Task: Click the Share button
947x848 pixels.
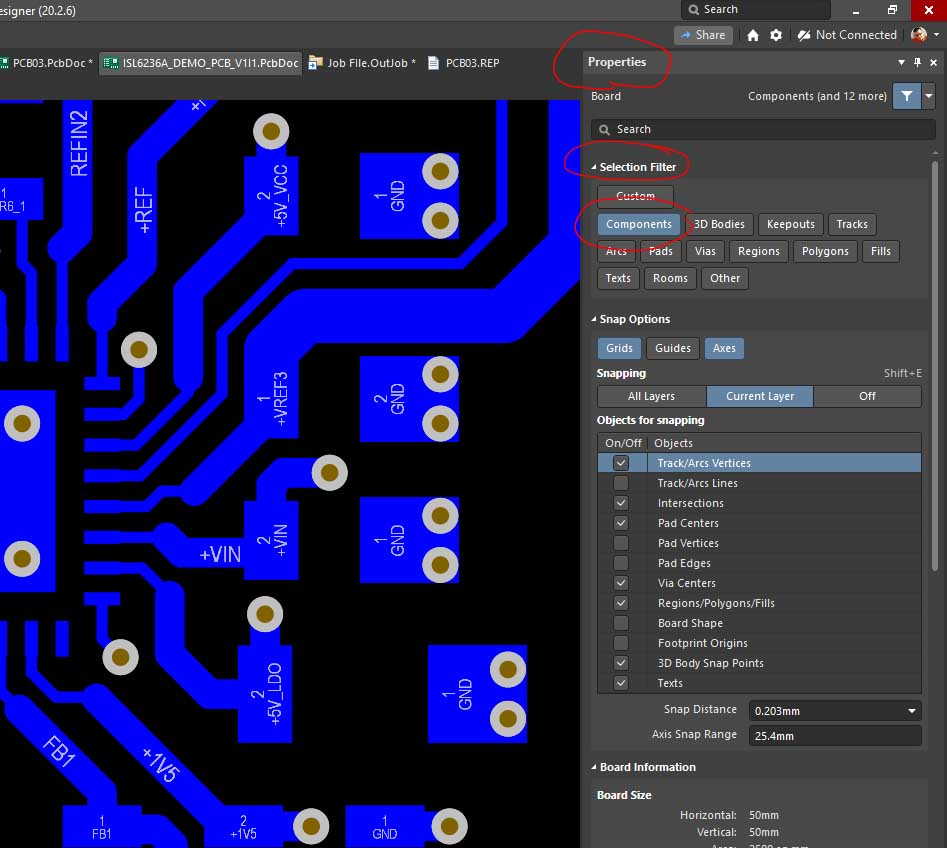Action: pos(703,35)
